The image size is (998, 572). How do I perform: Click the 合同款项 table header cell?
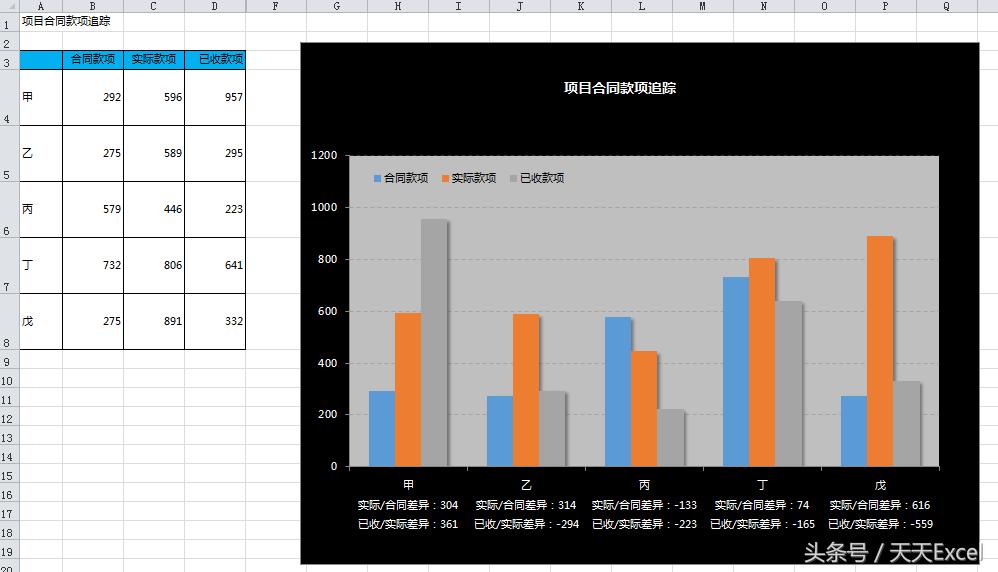click(93, 60)
